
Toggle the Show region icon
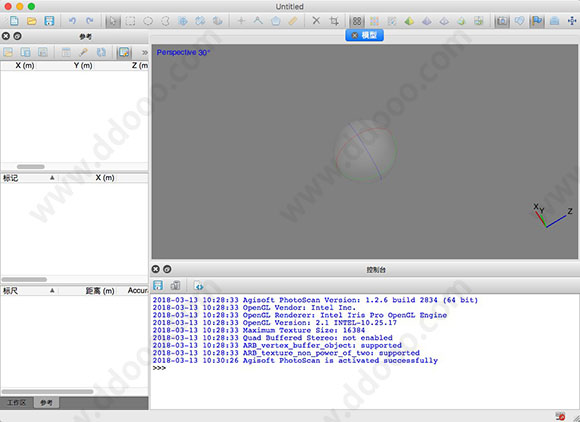[x=554, y=21]
